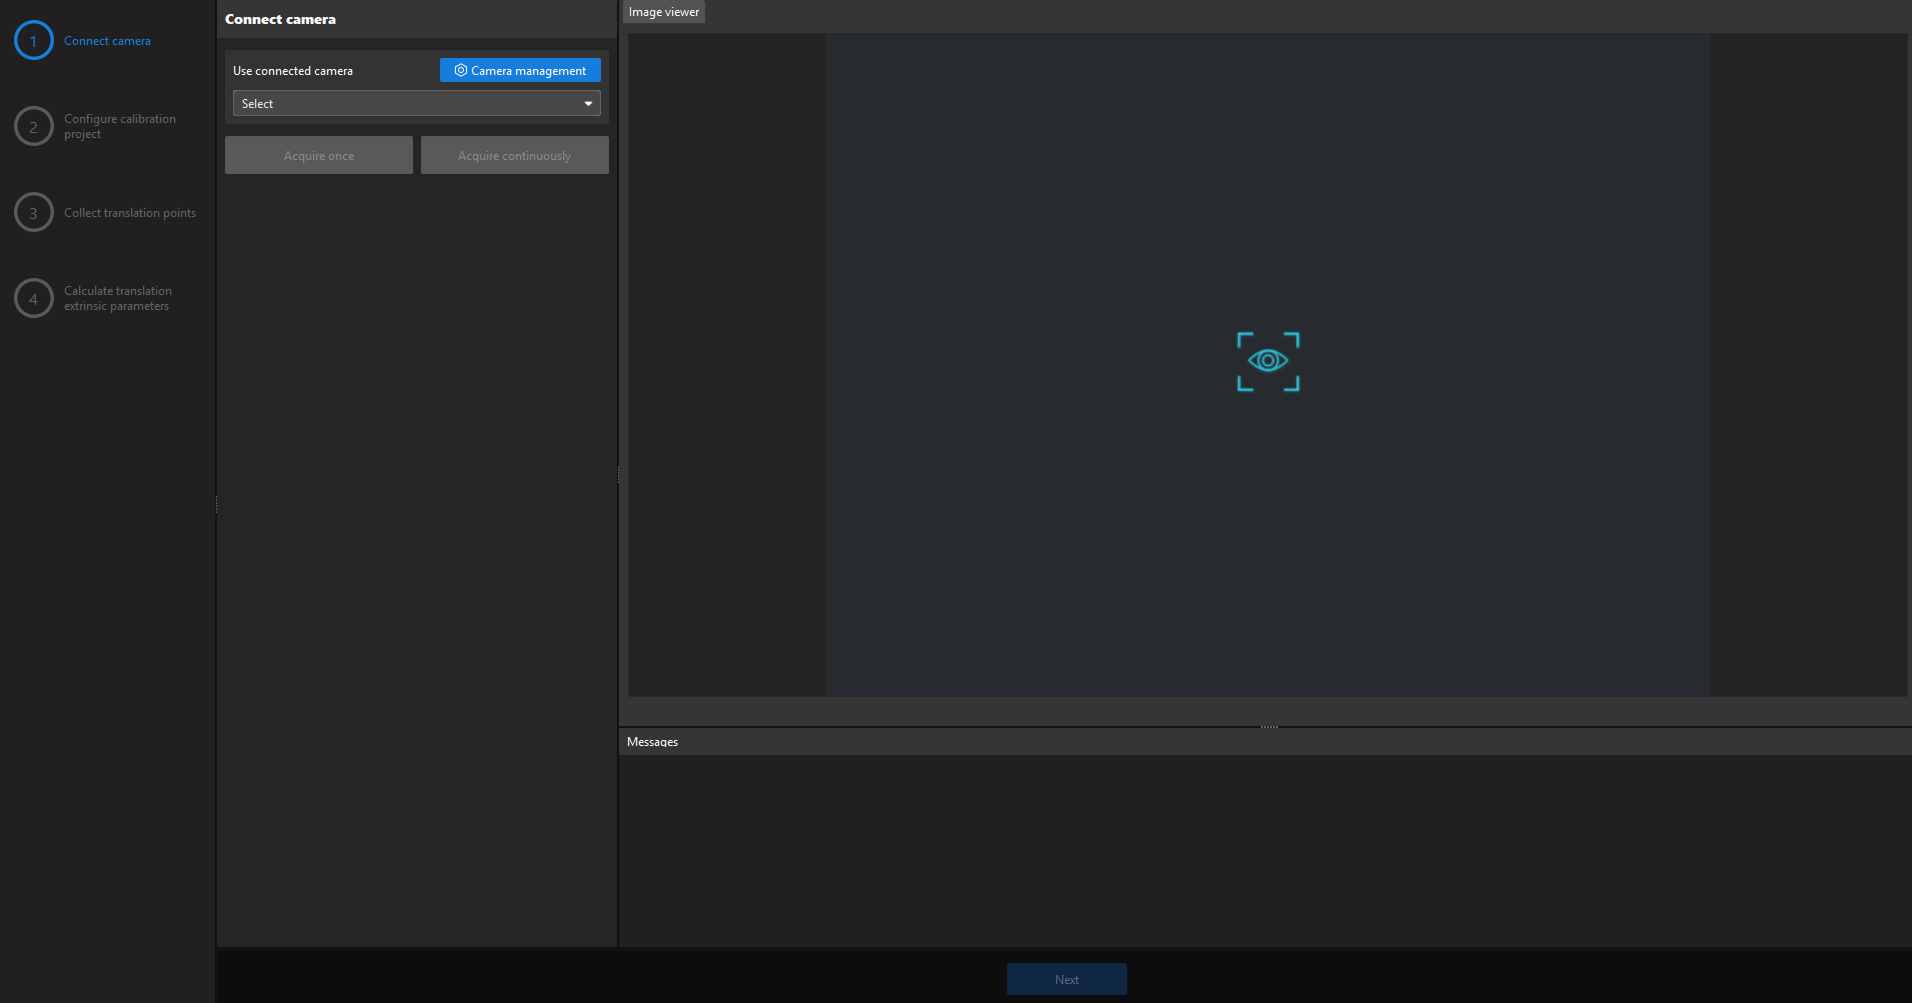Click the step 2 circle icon
This screenshot has height=1003, width=1912.
[x=34, y=127]
